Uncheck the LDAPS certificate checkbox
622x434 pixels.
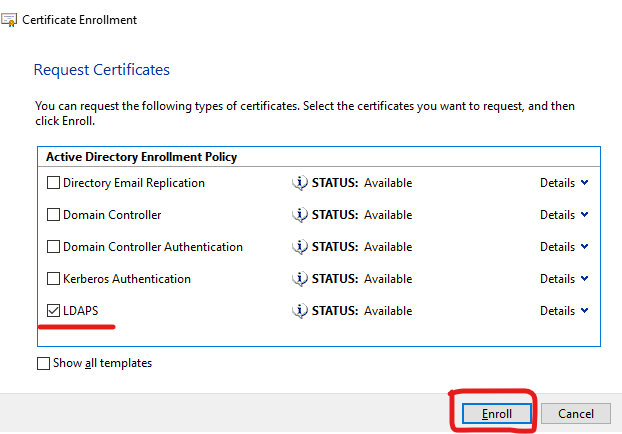54,311
